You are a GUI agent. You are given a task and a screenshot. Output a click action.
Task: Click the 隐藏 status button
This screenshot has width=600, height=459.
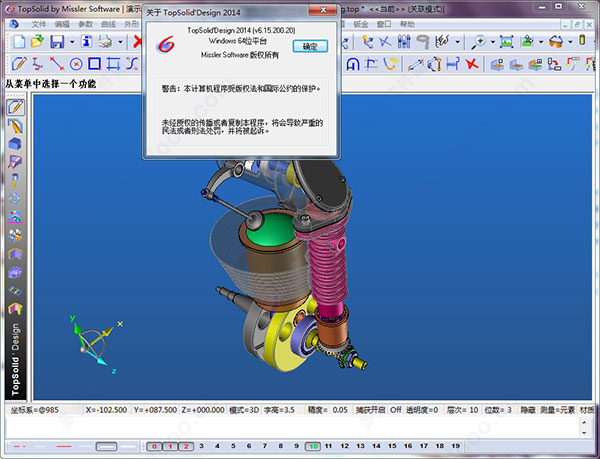(x=528, y=410)
